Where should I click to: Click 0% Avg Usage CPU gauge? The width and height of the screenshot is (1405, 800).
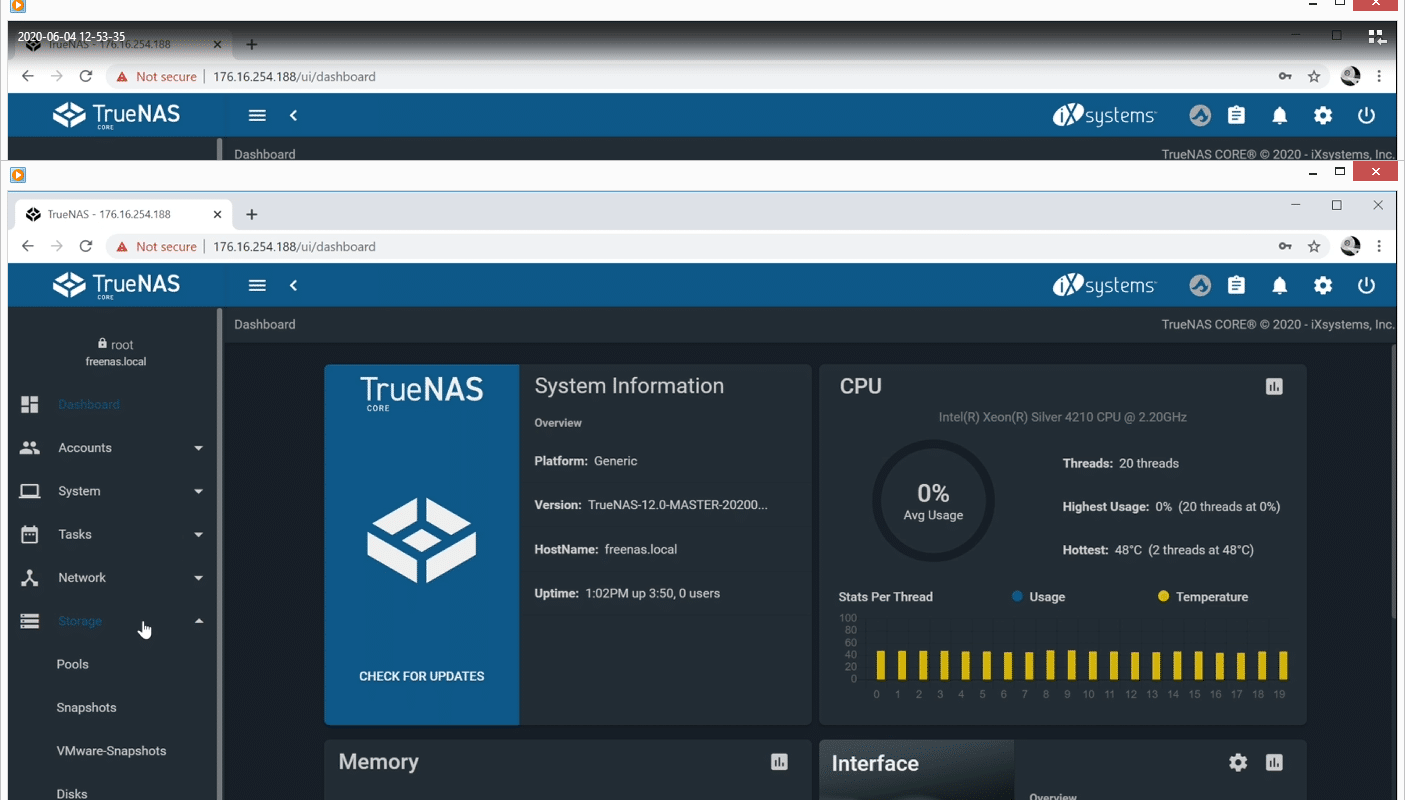pos(933,501)
